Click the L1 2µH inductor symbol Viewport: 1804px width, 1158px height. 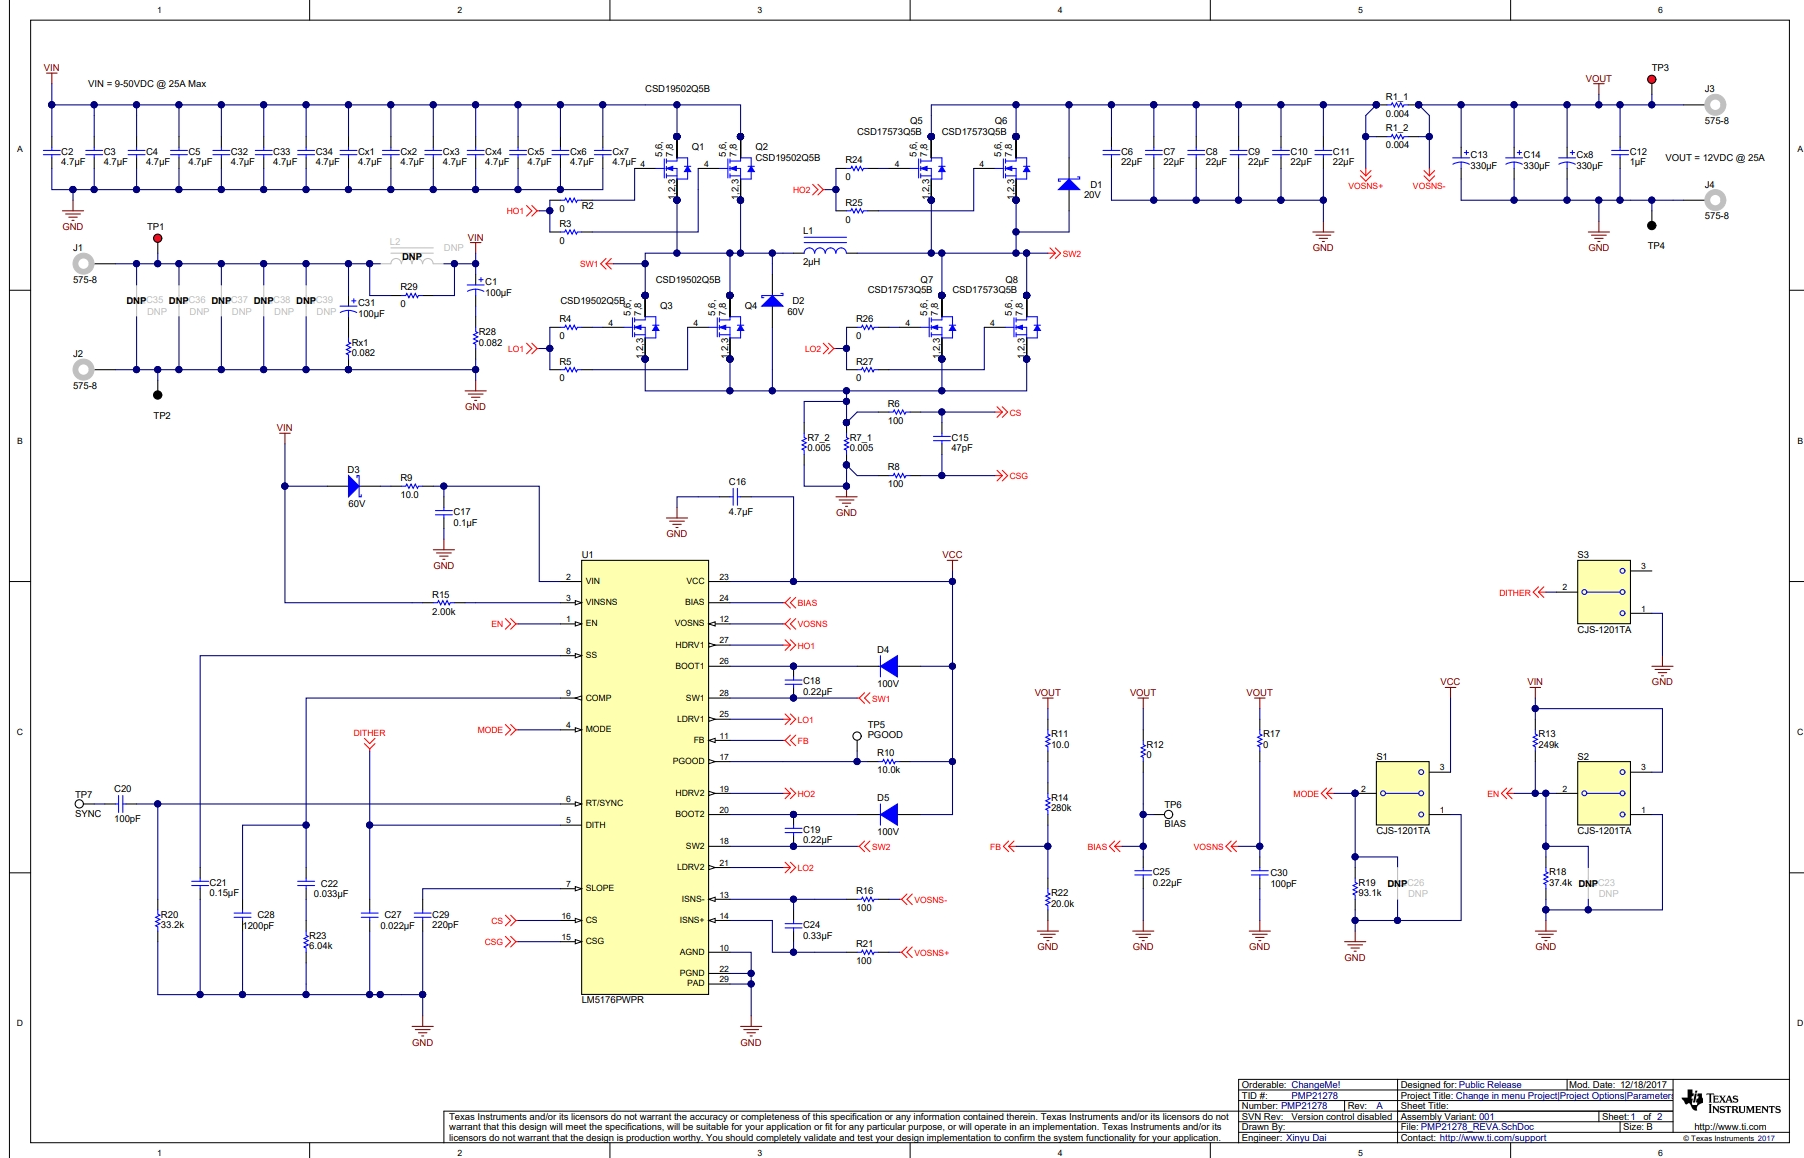824,247
